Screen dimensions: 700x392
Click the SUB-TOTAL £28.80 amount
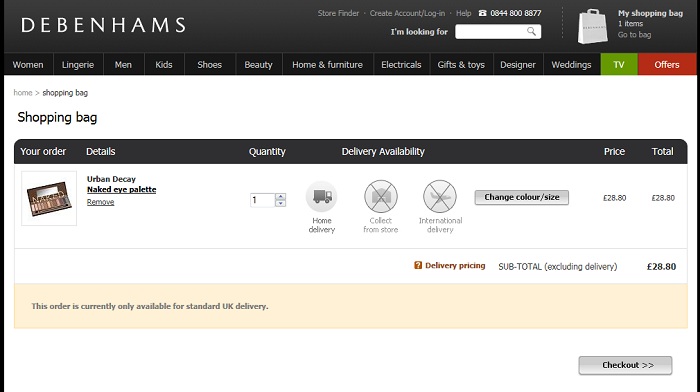[x=661, y=267]
